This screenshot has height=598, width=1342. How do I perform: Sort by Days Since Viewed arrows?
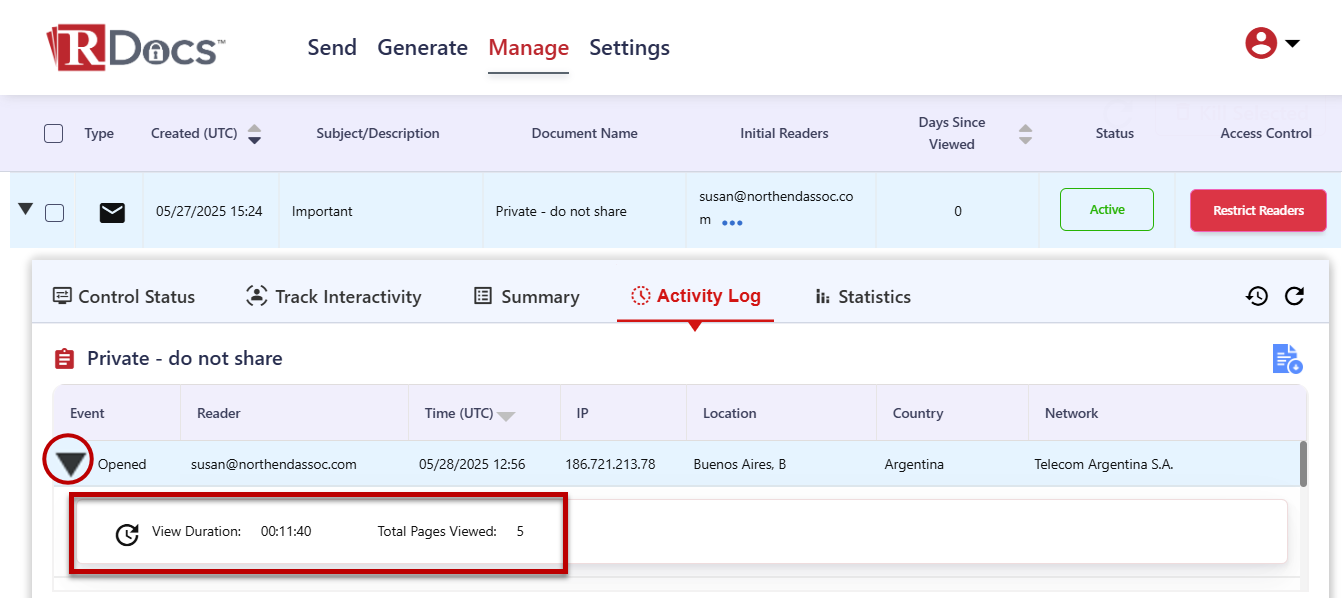pos(1025,133)
